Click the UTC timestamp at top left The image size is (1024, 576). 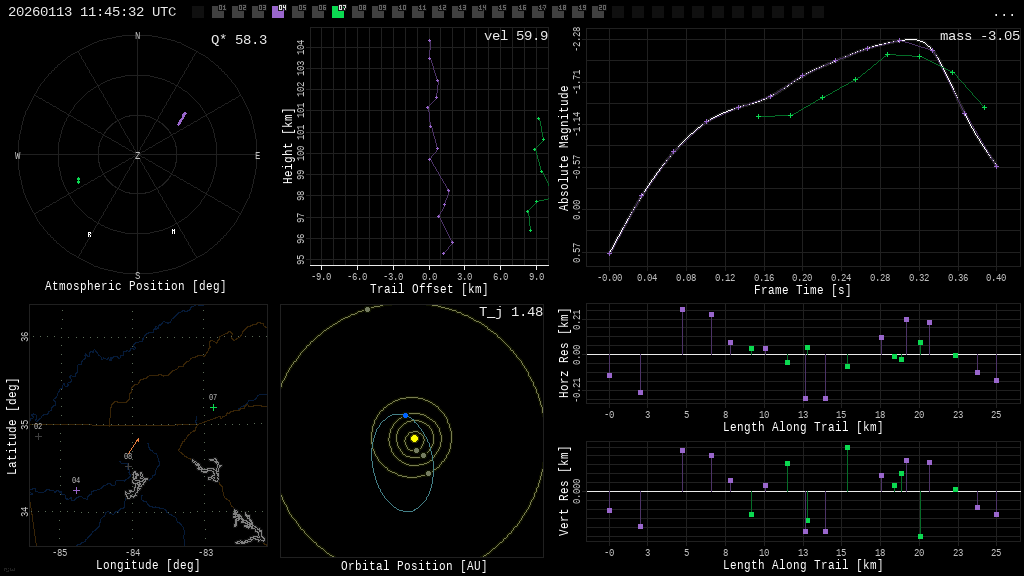pyautogui.click(x=92, y=12)
